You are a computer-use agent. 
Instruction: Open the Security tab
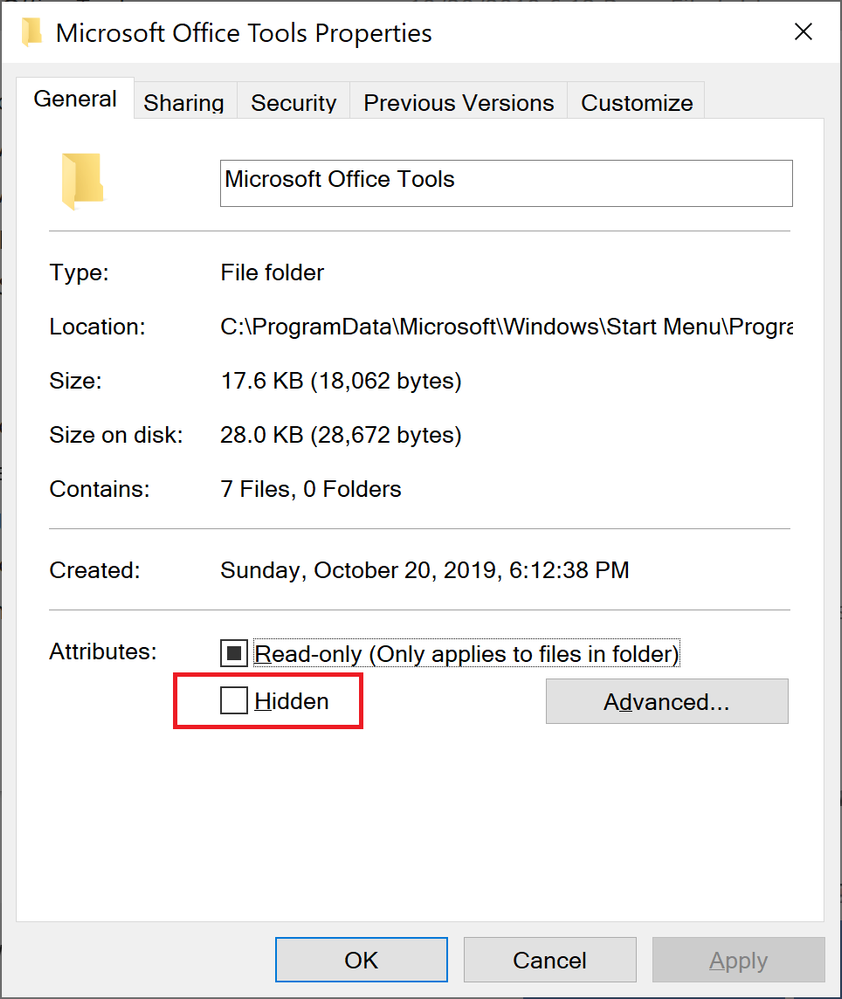pyautogui.click(x=294, y=103)
